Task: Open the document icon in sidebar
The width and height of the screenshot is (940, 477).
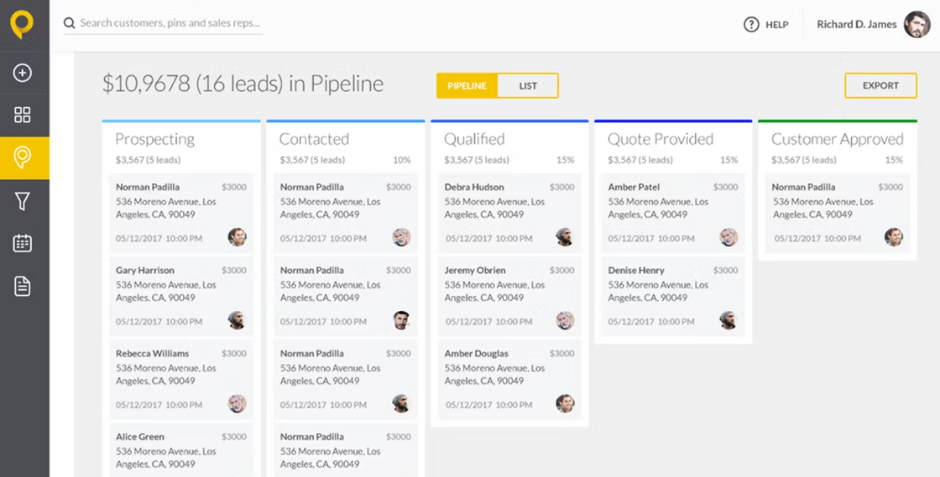Action: [22, 286]
